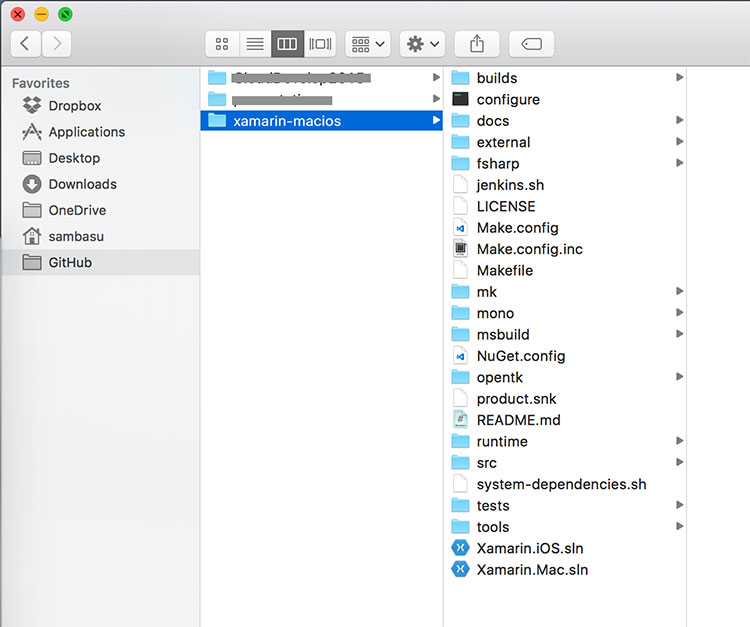Expand arrow beside xamarin-macios
Screen dimensions: 750x627
tap(436, 120)
